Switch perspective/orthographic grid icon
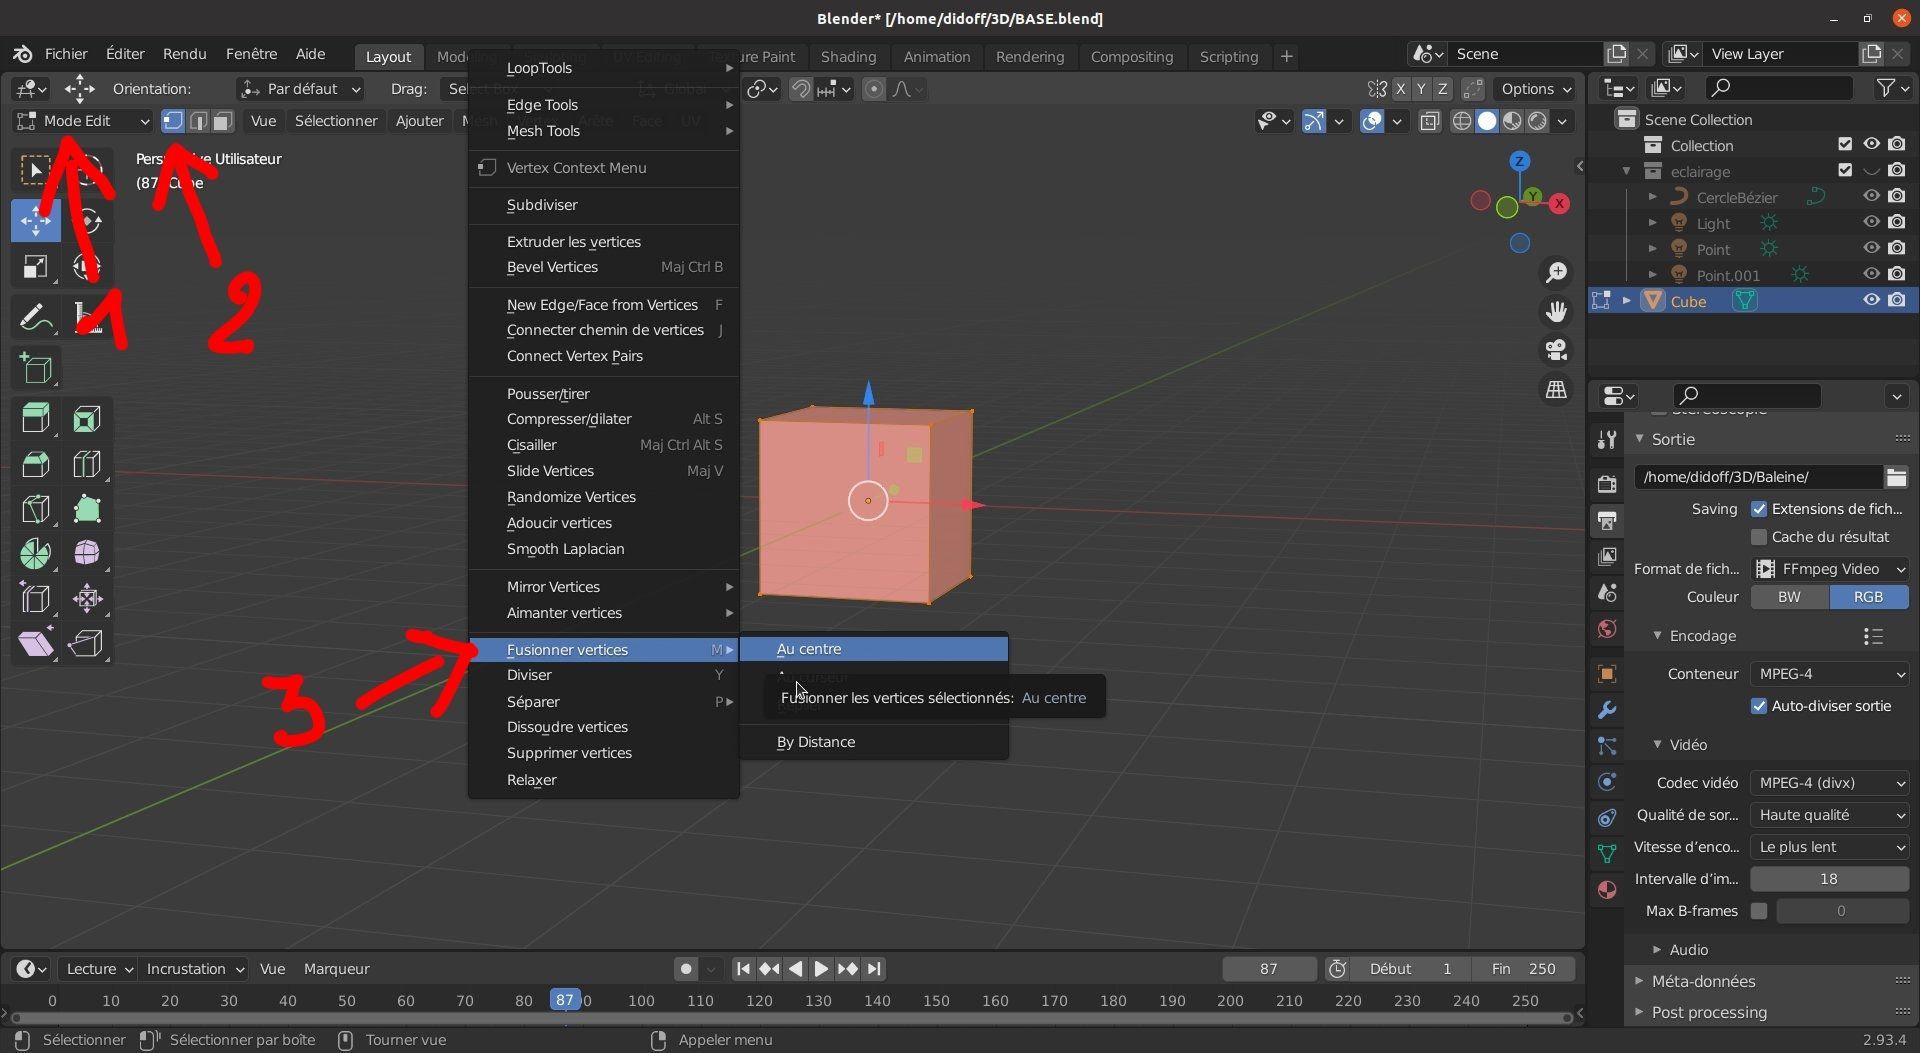 pos(1556,389)
